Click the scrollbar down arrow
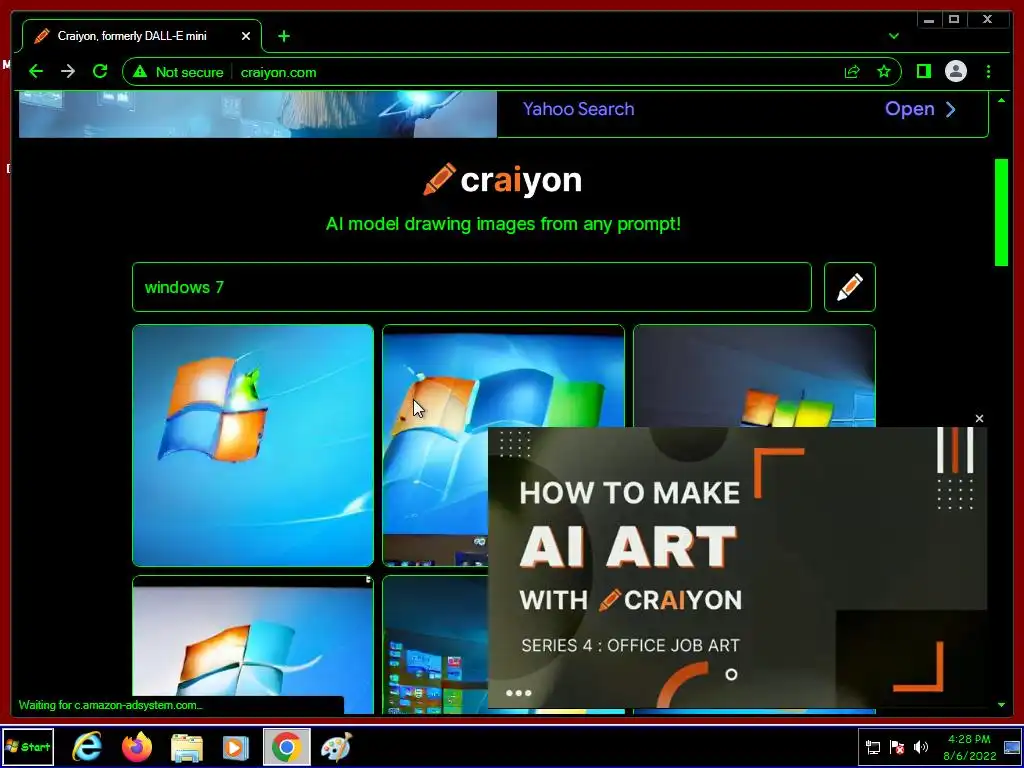 coord(1001,705)
